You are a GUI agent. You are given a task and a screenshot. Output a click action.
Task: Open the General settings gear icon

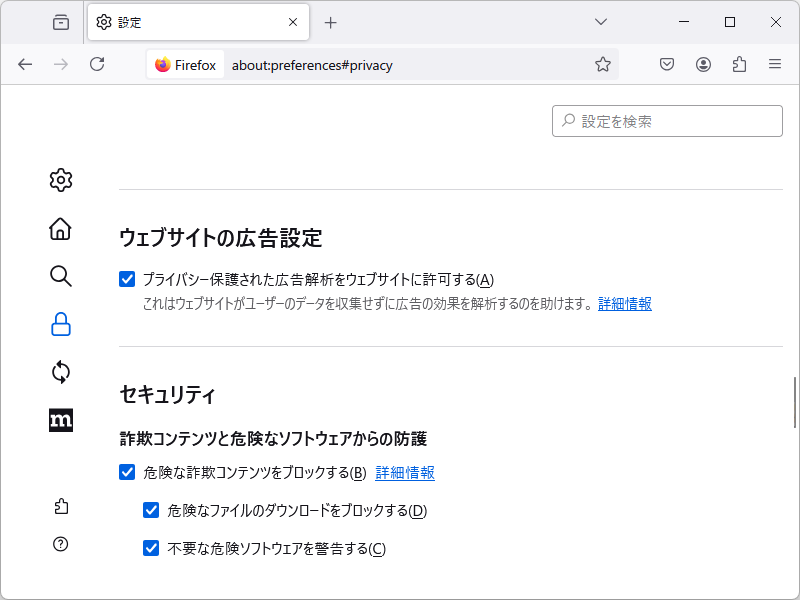[60, 180]
